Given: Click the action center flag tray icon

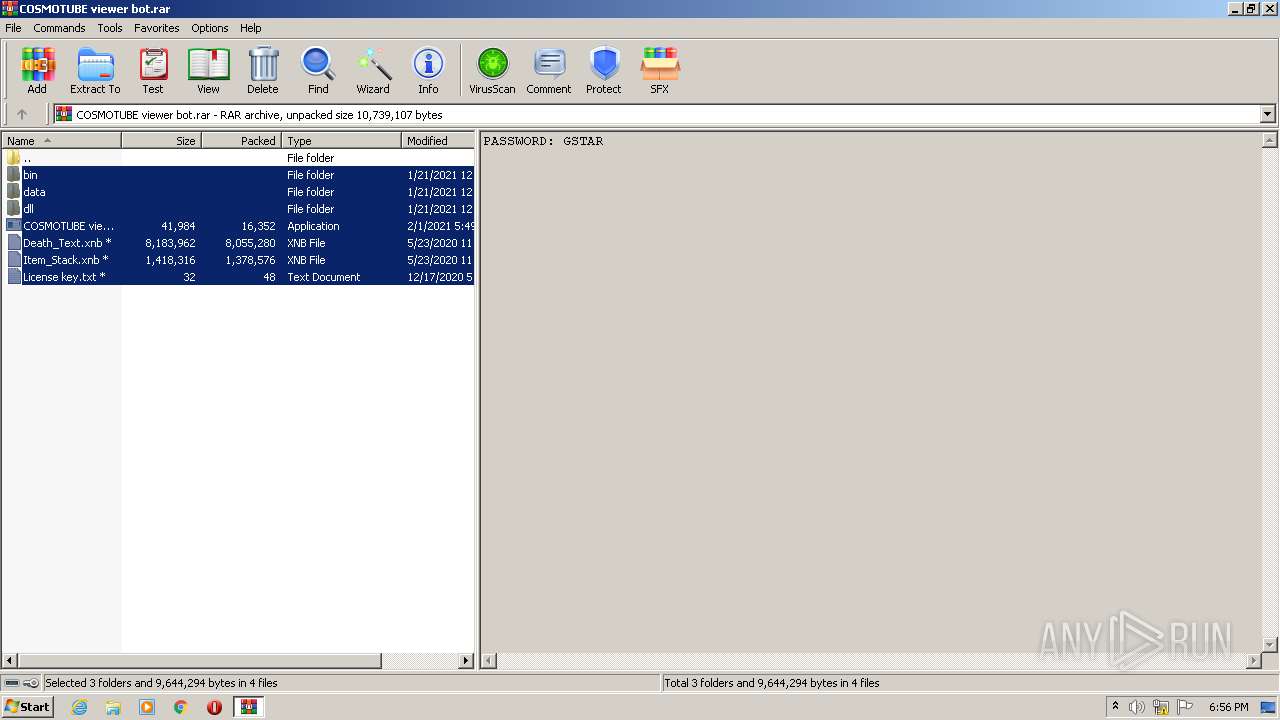Looking at the screenshot, I should click(1185, 707).
